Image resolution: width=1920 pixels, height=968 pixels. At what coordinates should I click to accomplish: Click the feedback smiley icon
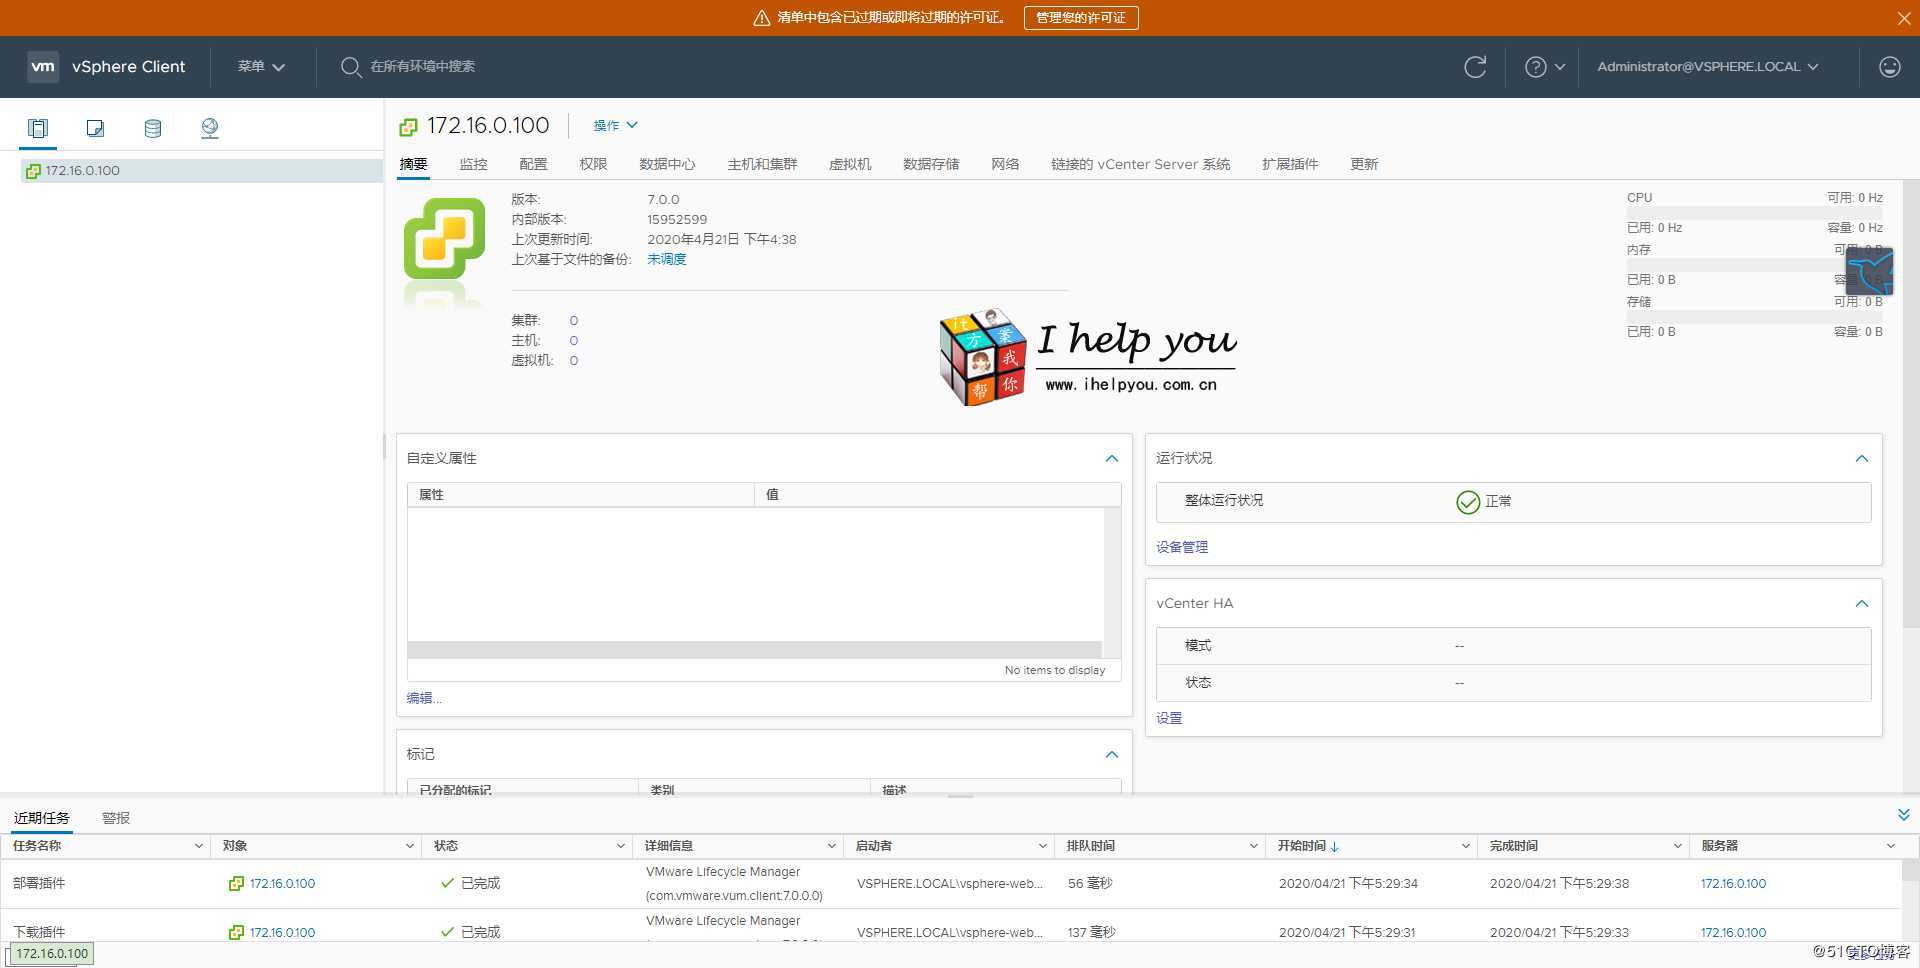coord(1889,67)
